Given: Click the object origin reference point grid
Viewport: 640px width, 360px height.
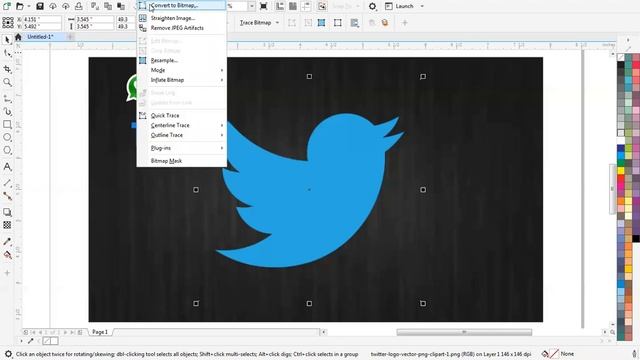Looking at the screenshot, I should (8, 22).
